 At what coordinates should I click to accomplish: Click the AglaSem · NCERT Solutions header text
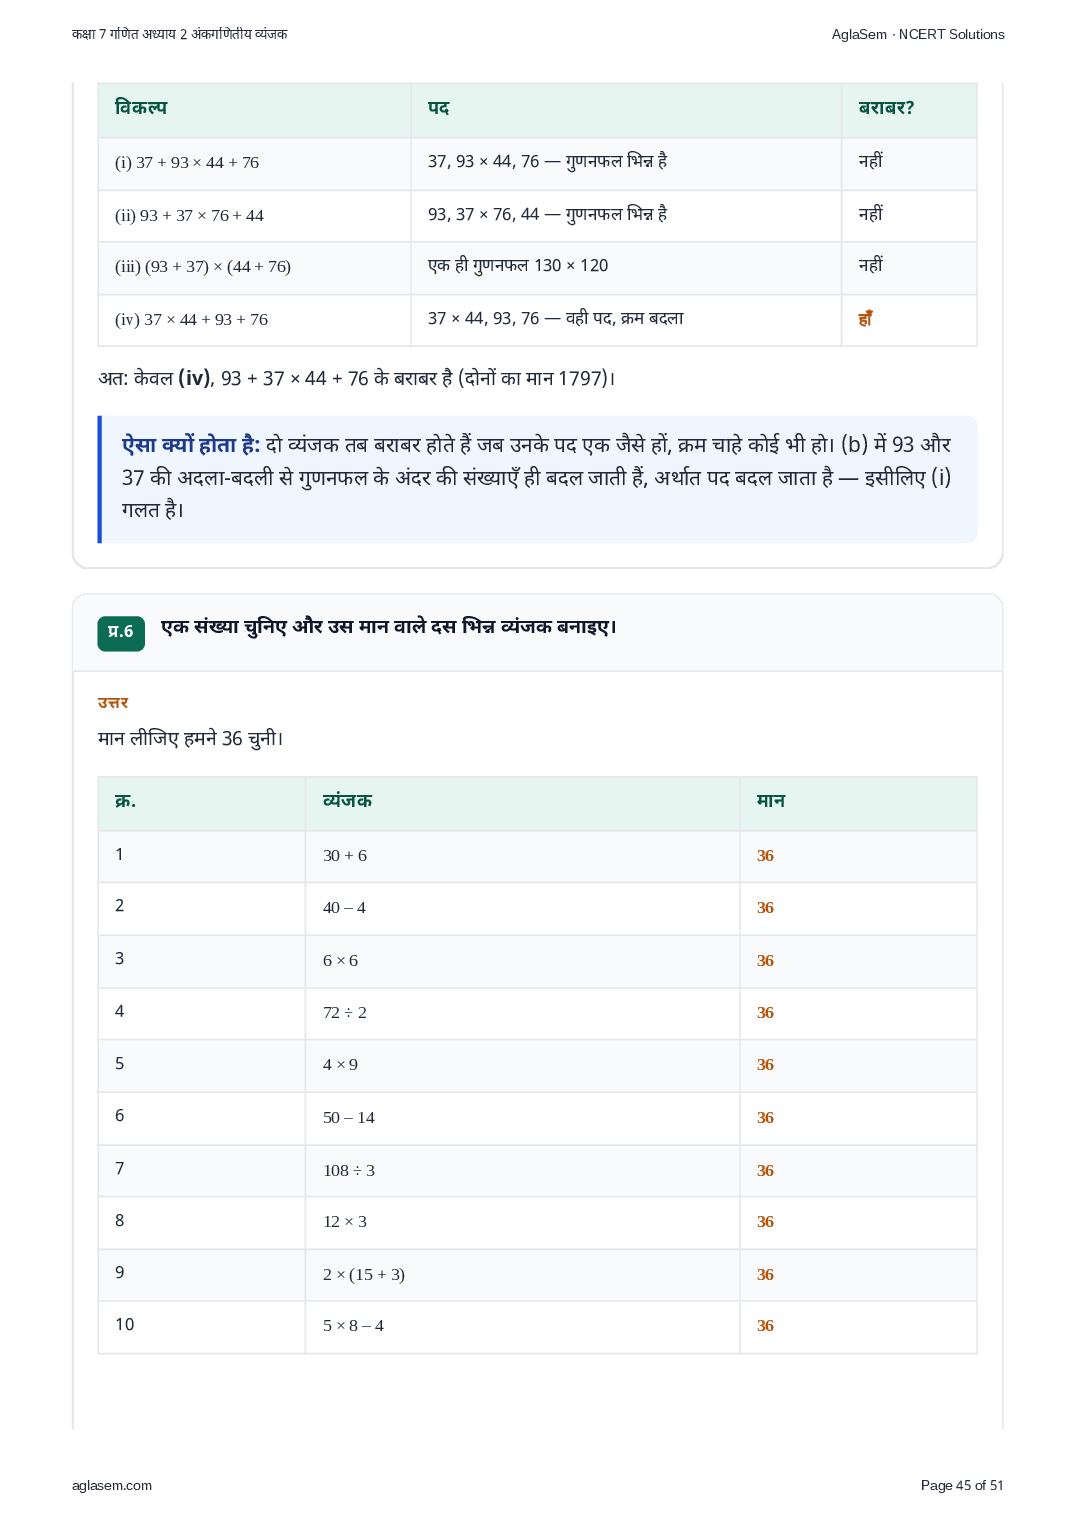tap(918, 34)
